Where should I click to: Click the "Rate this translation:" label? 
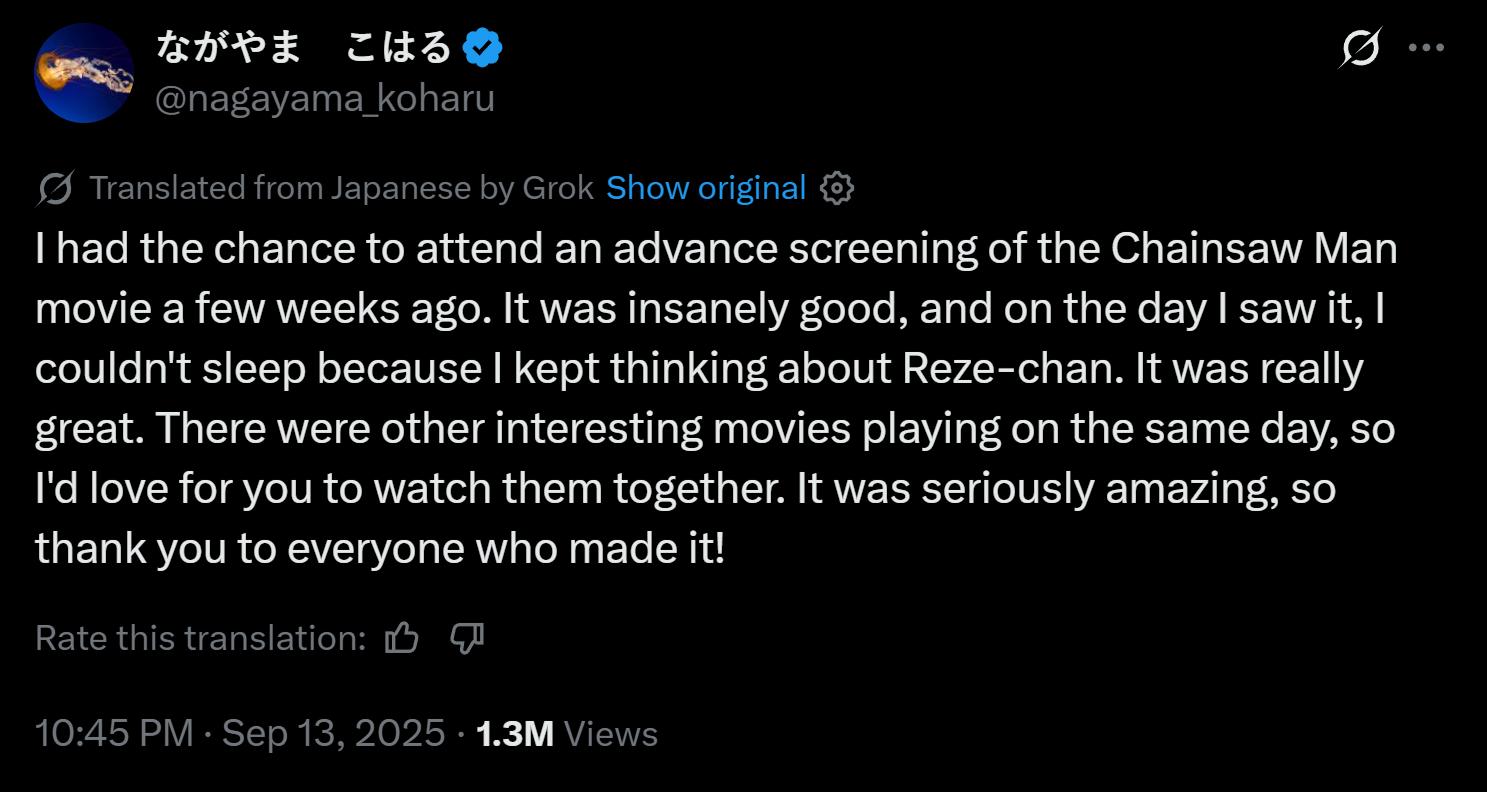[x=201, y=638]
